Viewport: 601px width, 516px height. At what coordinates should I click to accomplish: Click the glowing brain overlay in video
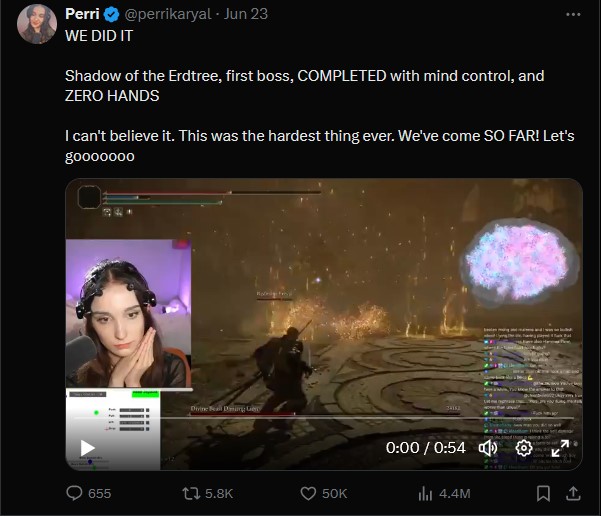tap(517, 261)
